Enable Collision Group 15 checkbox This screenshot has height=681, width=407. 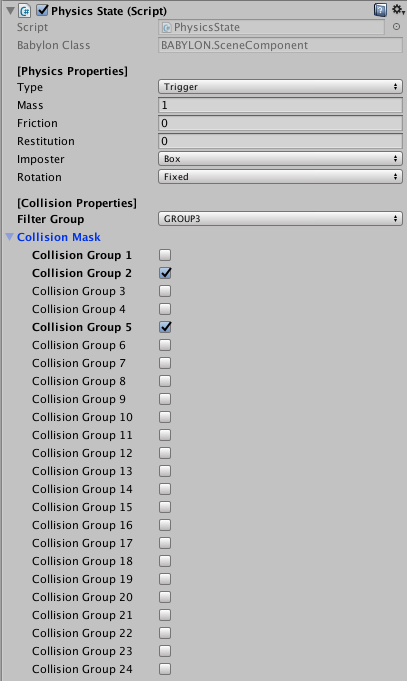point(165,507)
